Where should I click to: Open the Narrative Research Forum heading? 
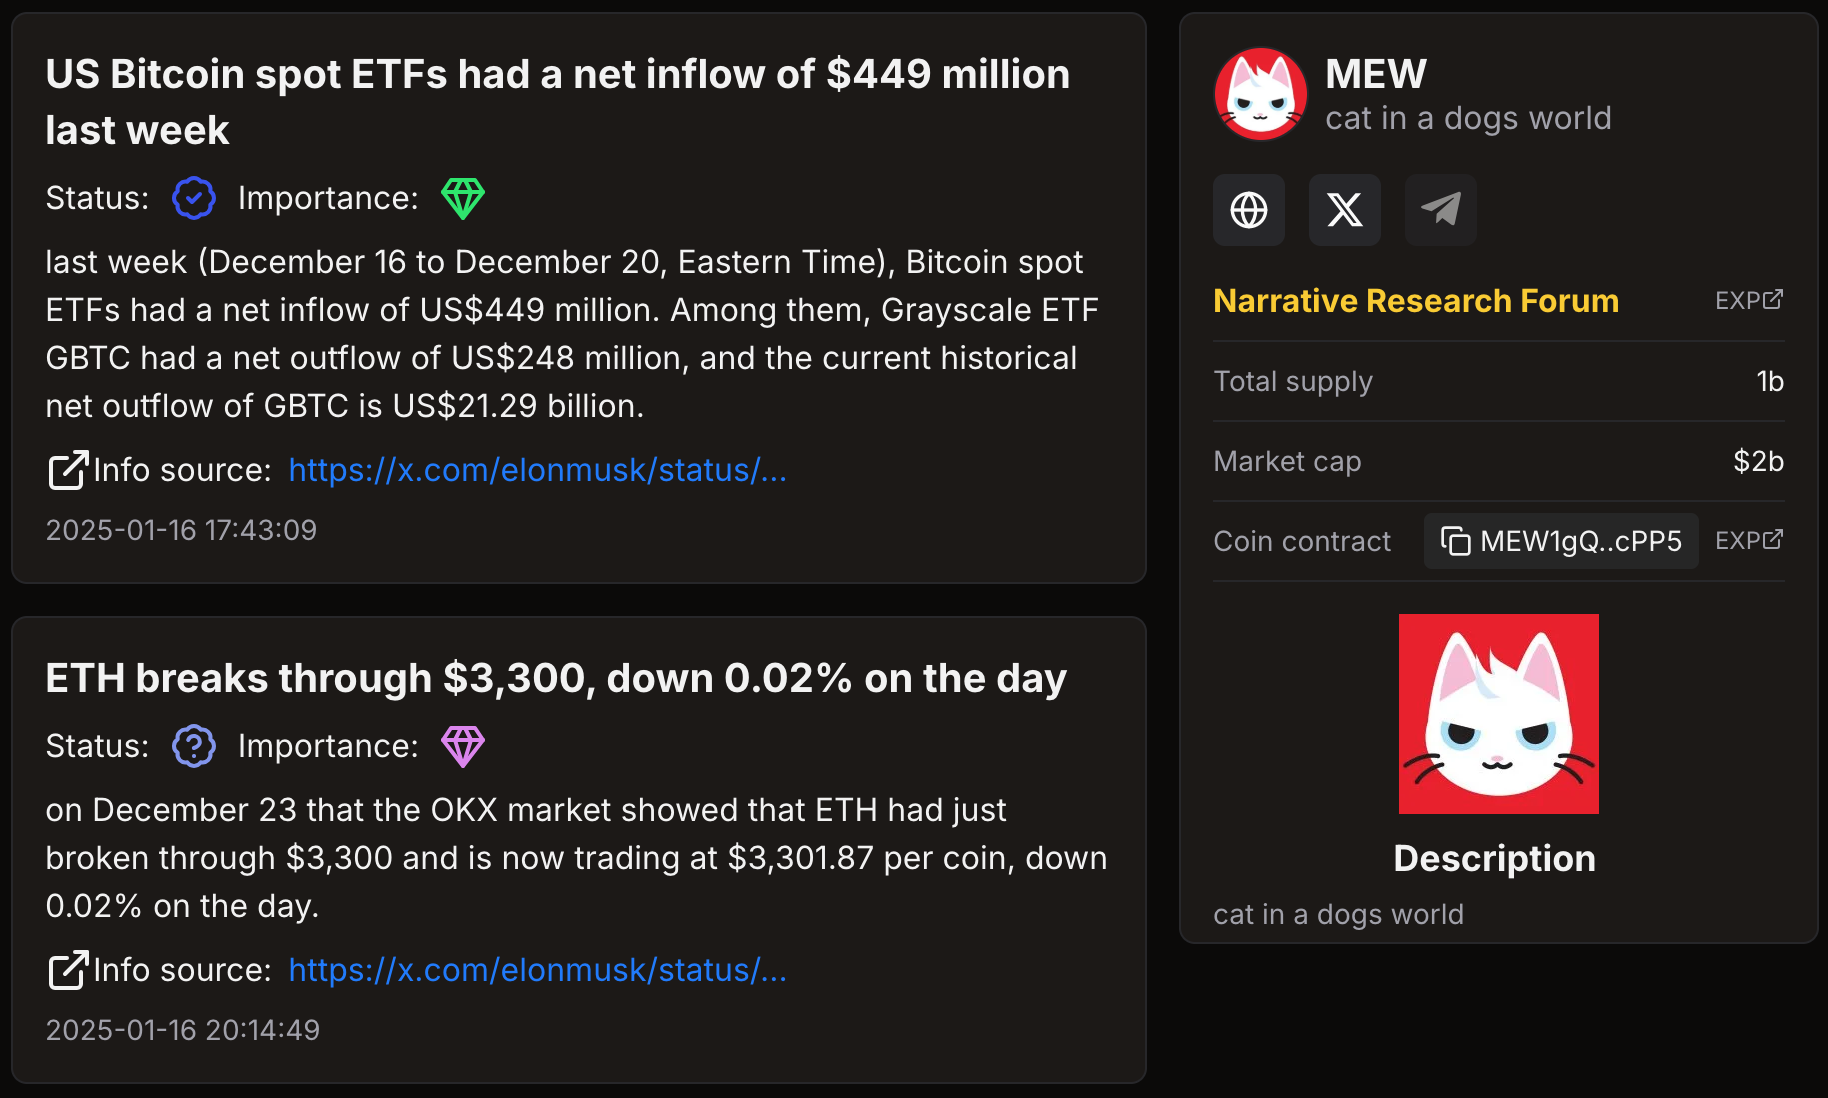click(1415, 301)
